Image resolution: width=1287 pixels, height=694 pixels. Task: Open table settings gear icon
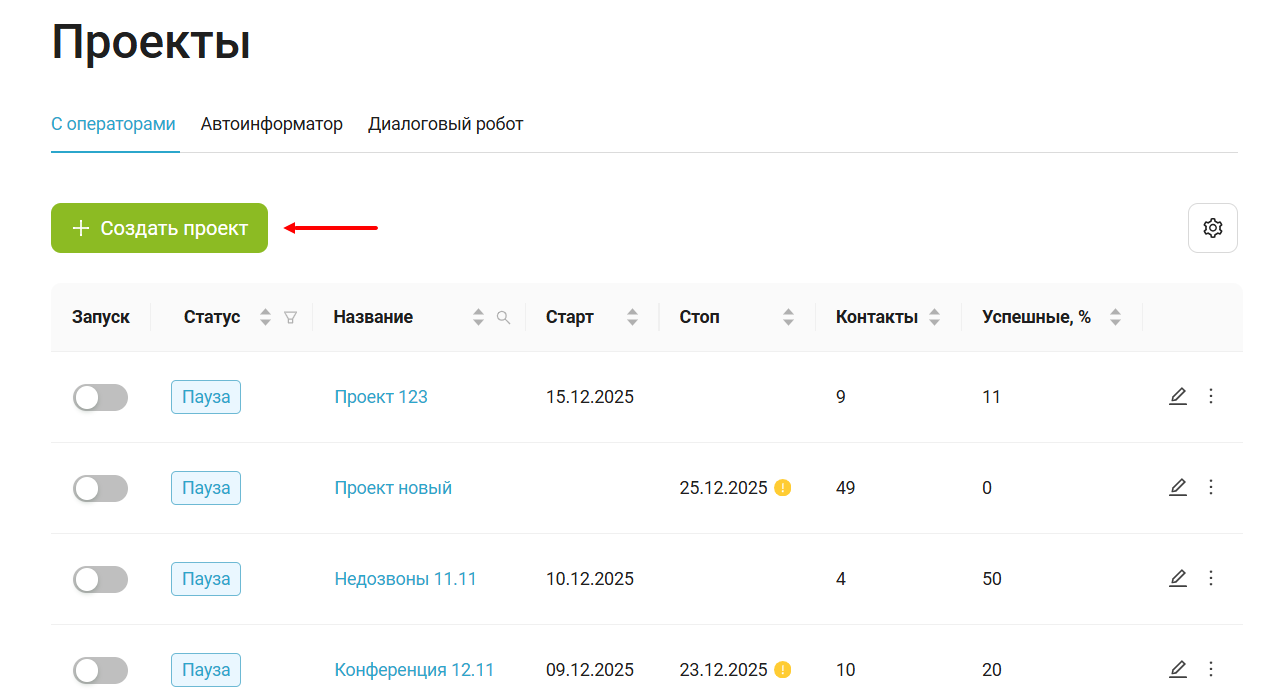point(1212,228)
